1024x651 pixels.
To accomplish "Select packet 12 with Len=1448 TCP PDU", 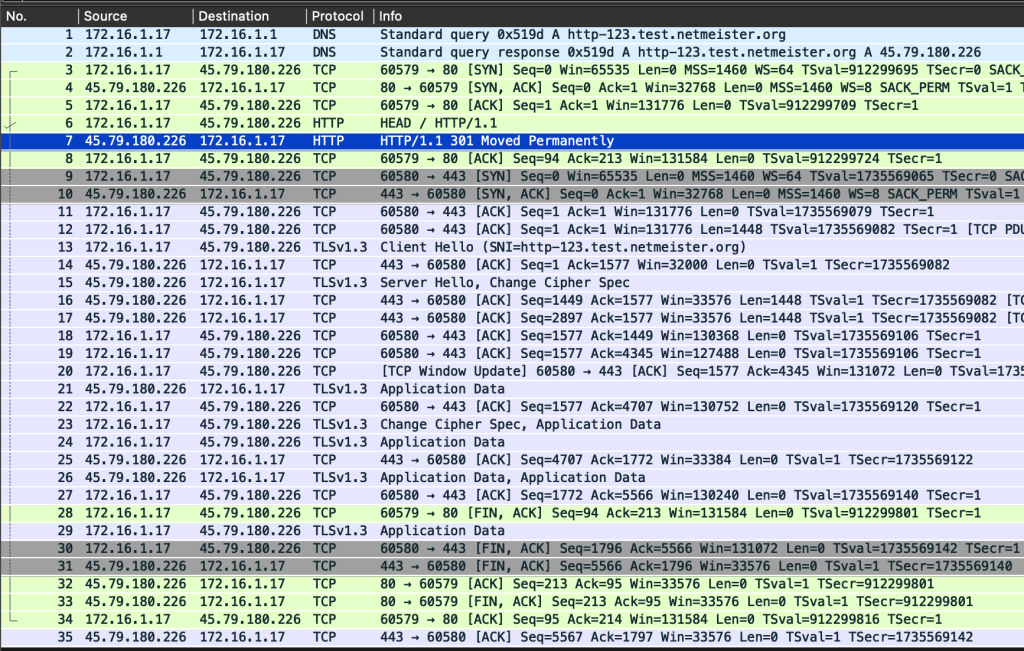I will point(512,229).
